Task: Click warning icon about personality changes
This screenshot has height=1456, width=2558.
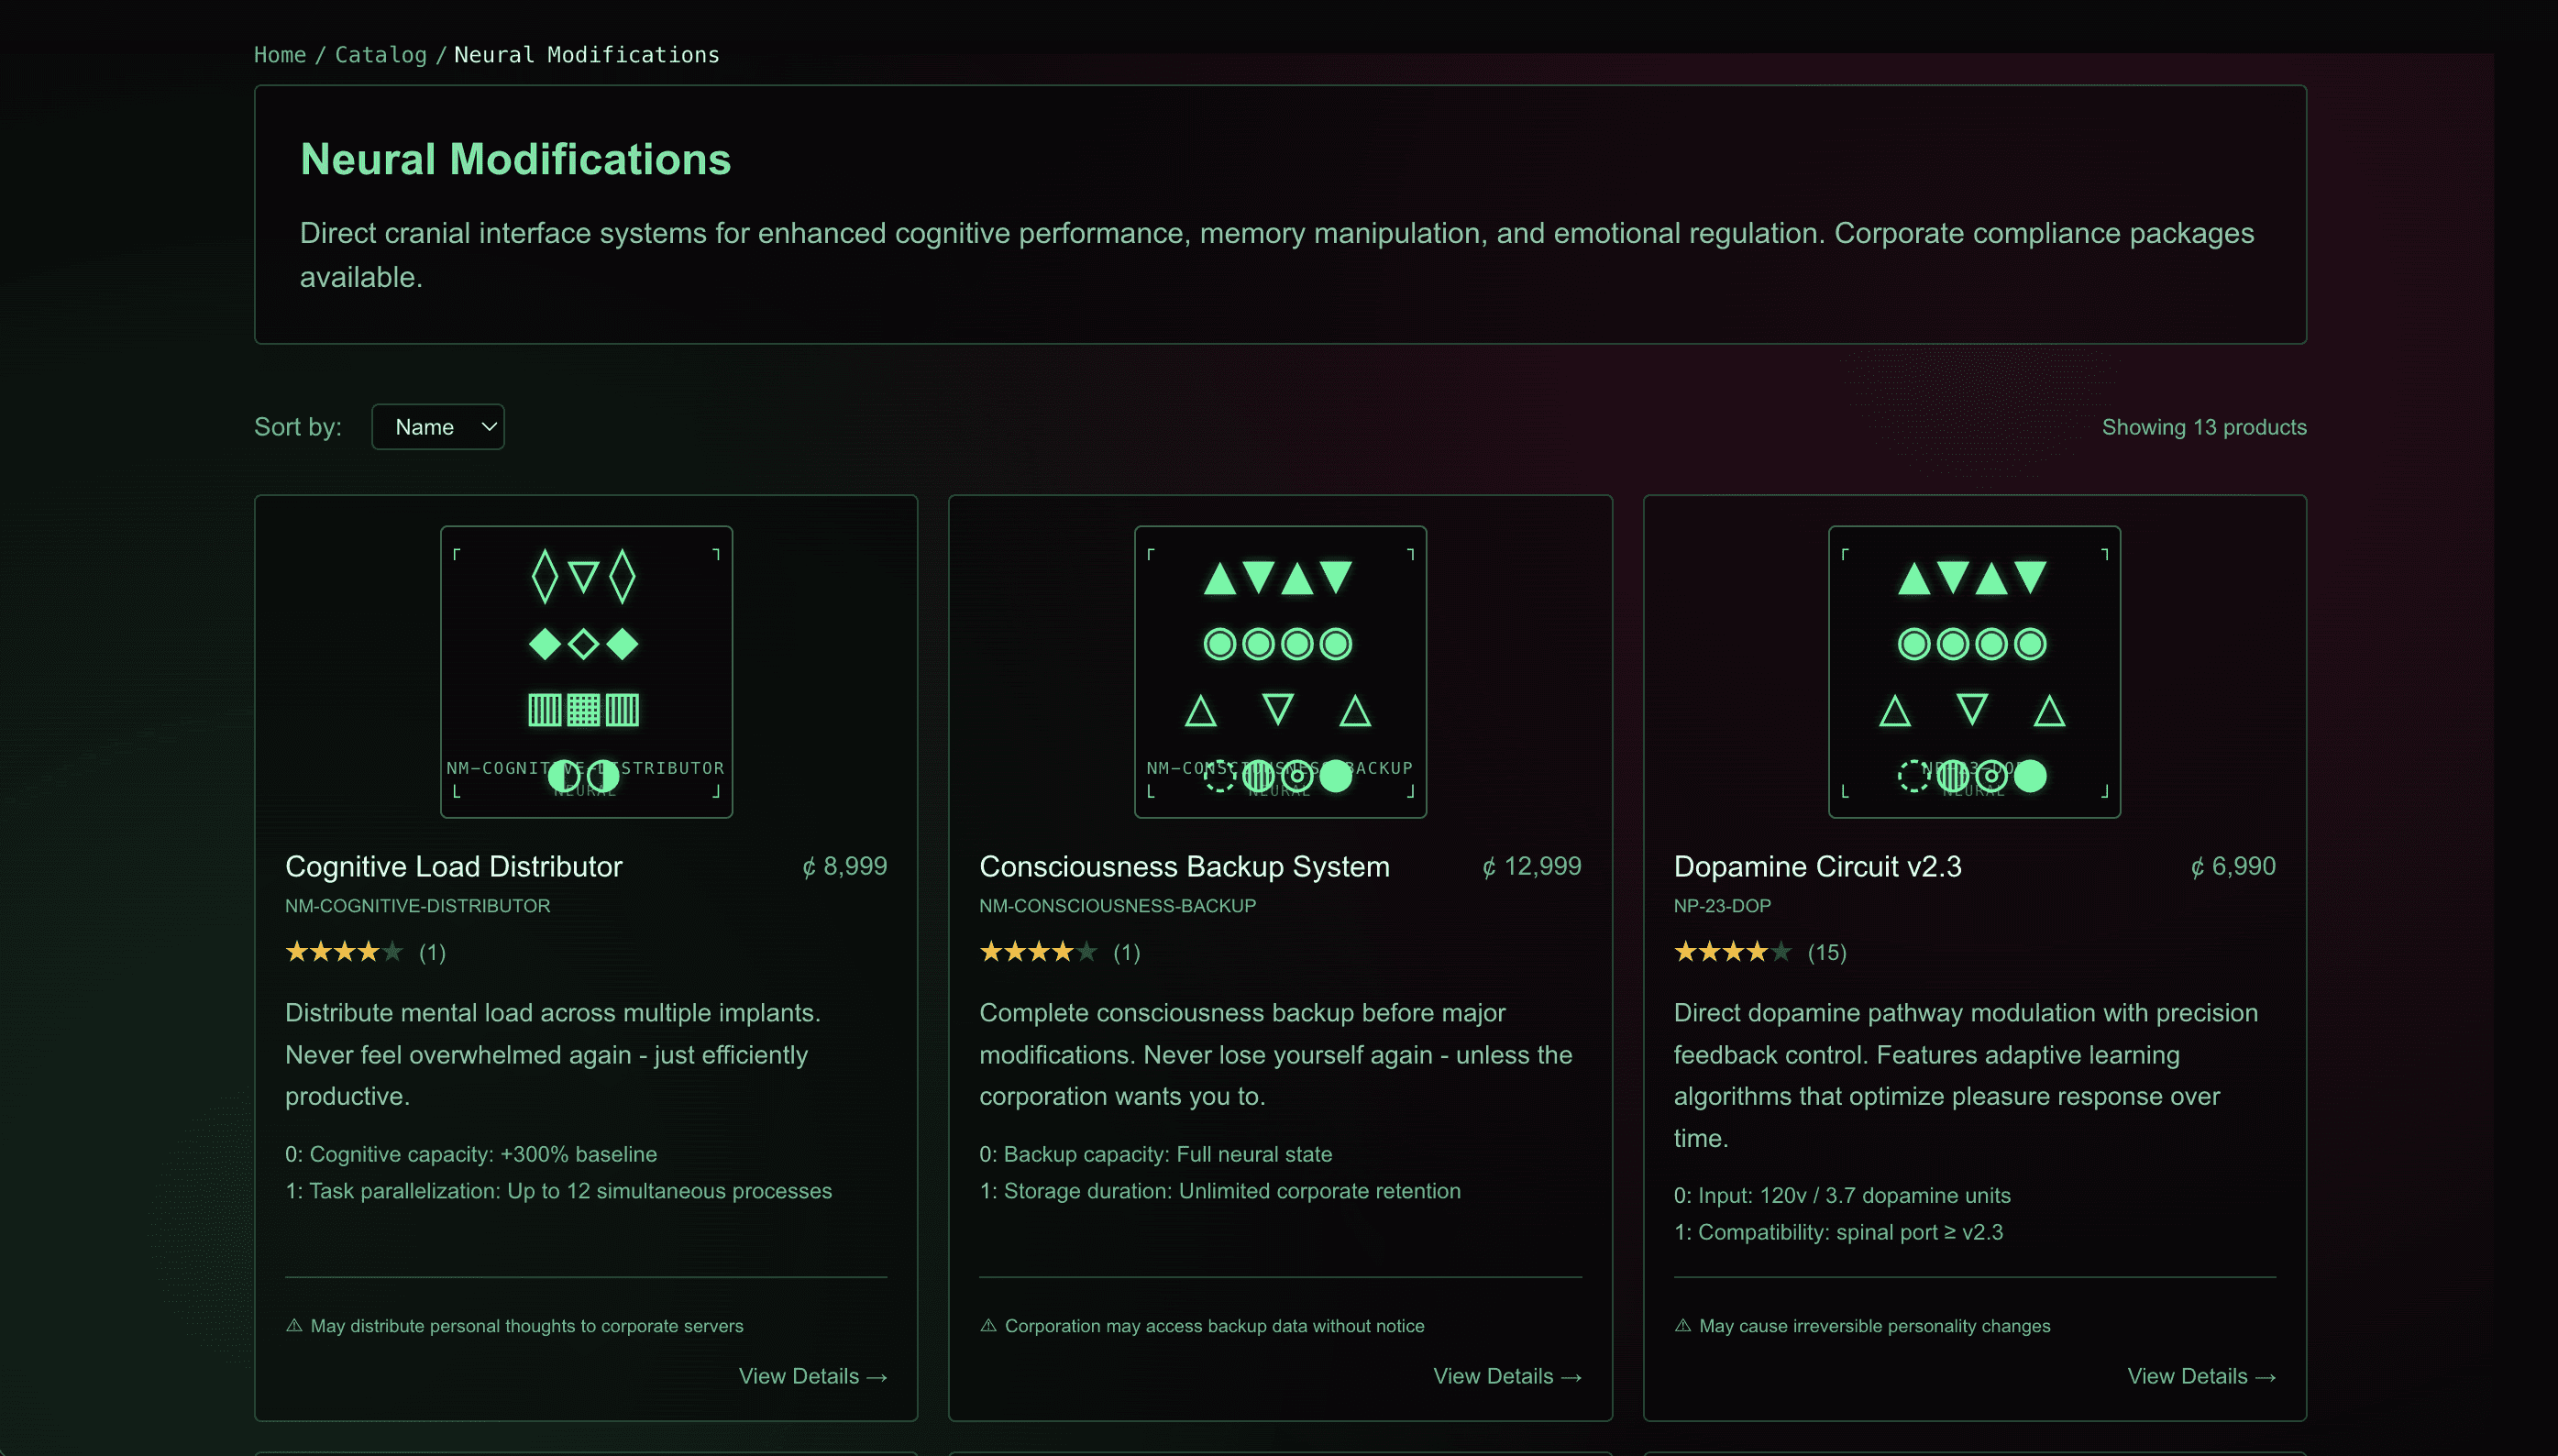Action: click(1683, 1325)
